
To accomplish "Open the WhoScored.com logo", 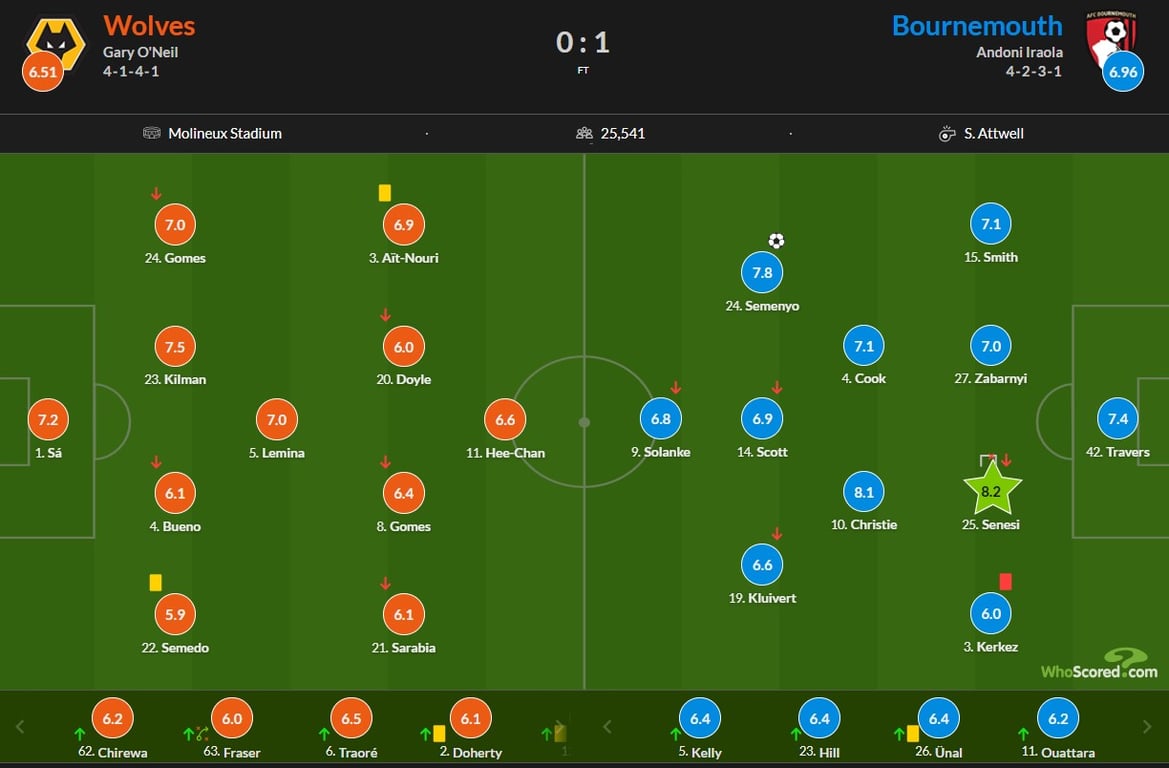I will click(x=1099, y=664).
